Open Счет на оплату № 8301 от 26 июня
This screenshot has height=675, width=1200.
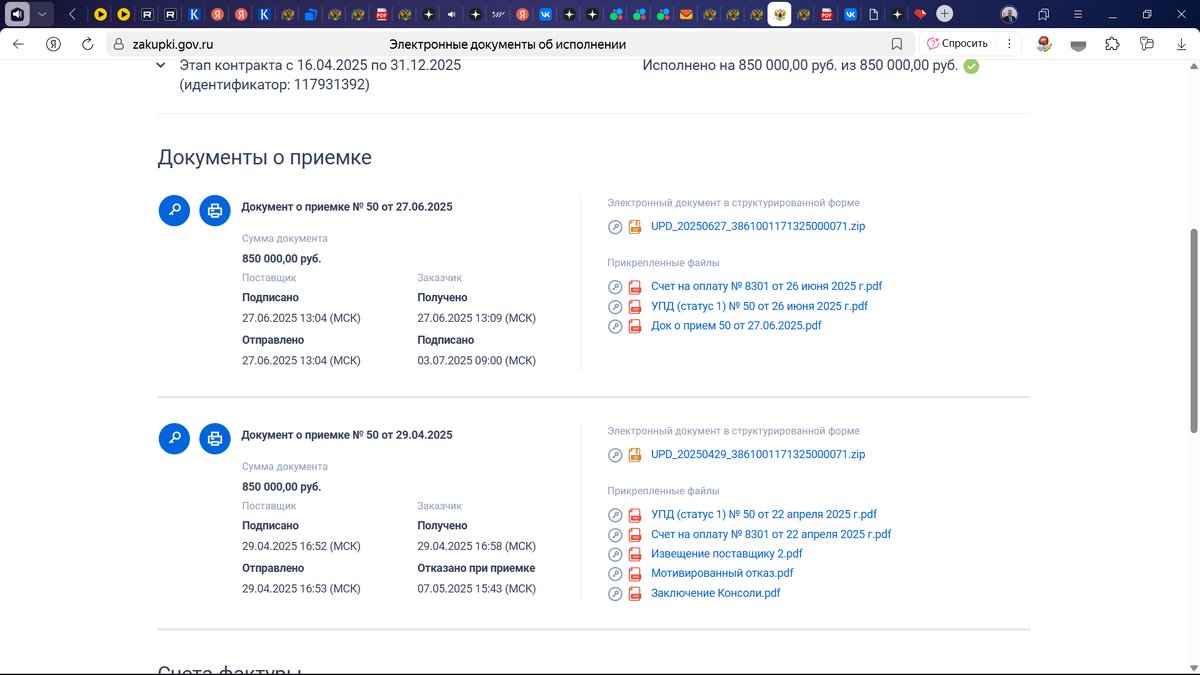766,287
